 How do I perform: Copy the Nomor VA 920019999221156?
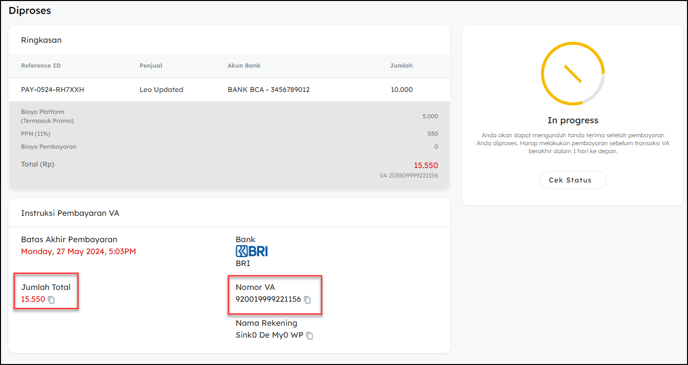pos(308,300)
